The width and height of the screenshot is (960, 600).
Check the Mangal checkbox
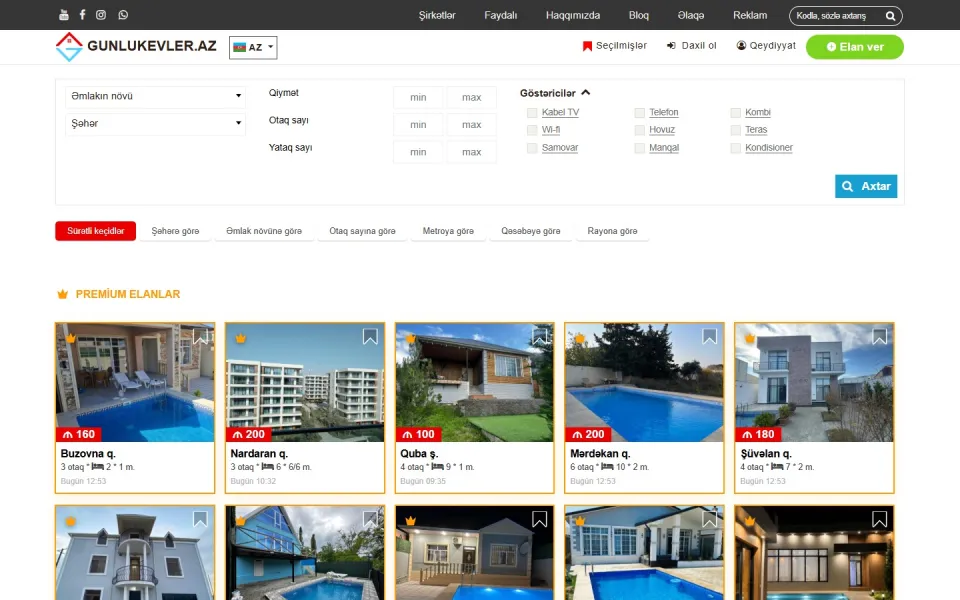coord(640,148)
